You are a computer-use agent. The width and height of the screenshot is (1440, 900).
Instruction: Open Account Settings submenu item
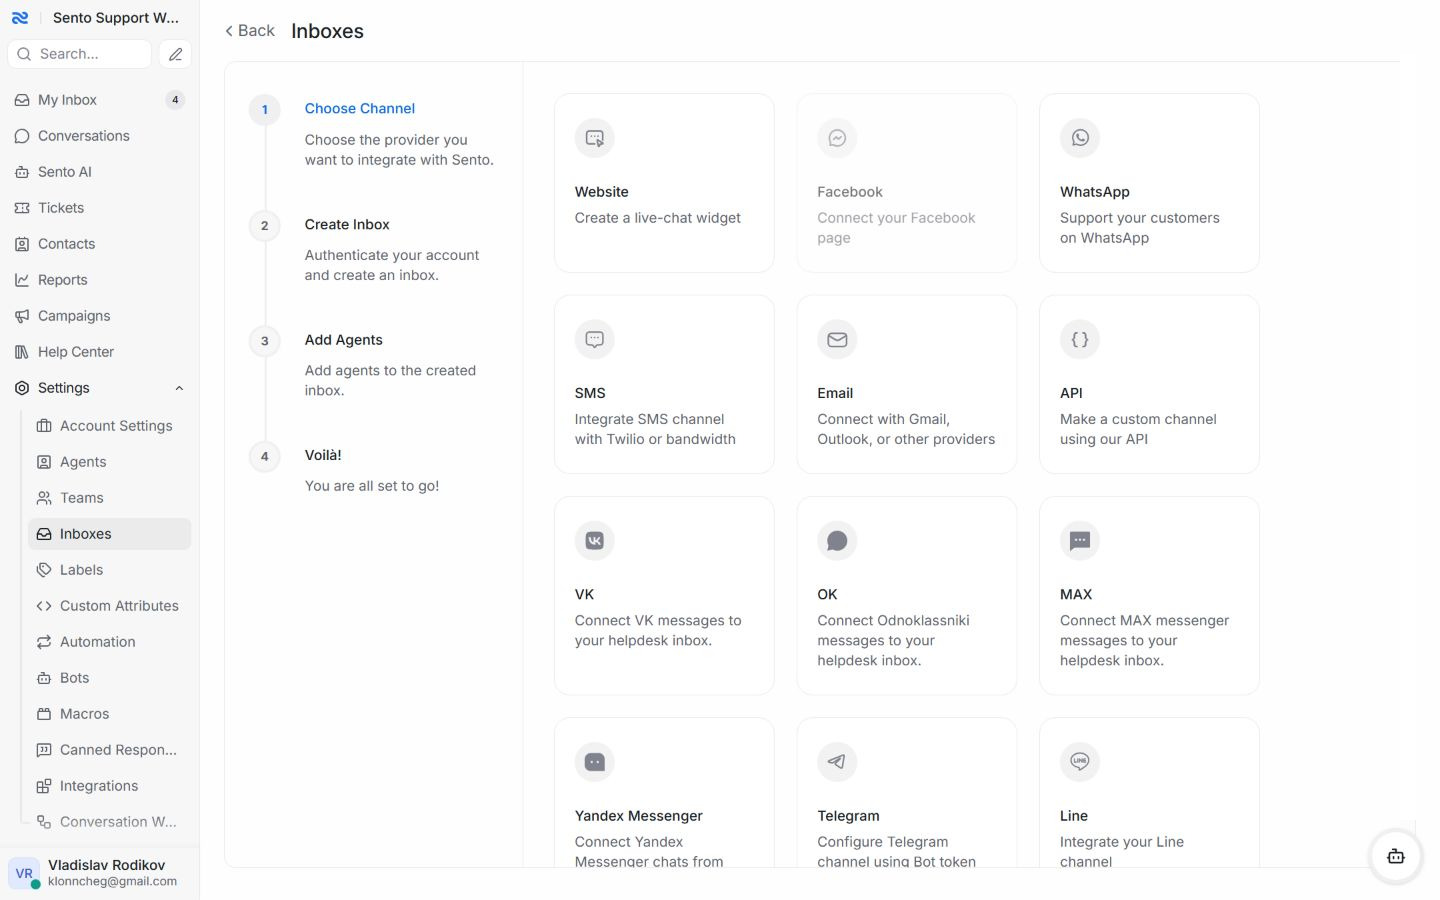(x=110, y=426)
